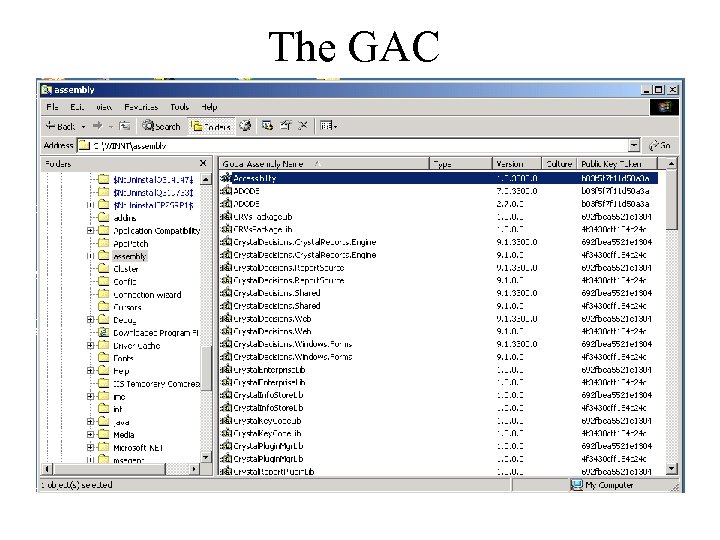Click My Computer status bar icon
The image size is (720, 540).
coord(577,485)
